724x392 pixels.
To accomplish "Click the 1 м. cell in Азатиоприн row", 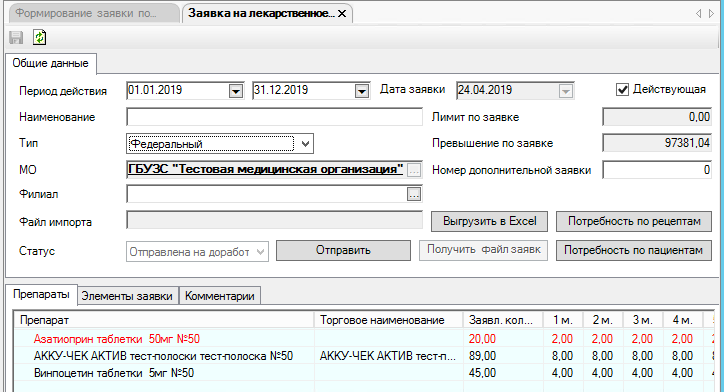I will click(x=562, y=339).
